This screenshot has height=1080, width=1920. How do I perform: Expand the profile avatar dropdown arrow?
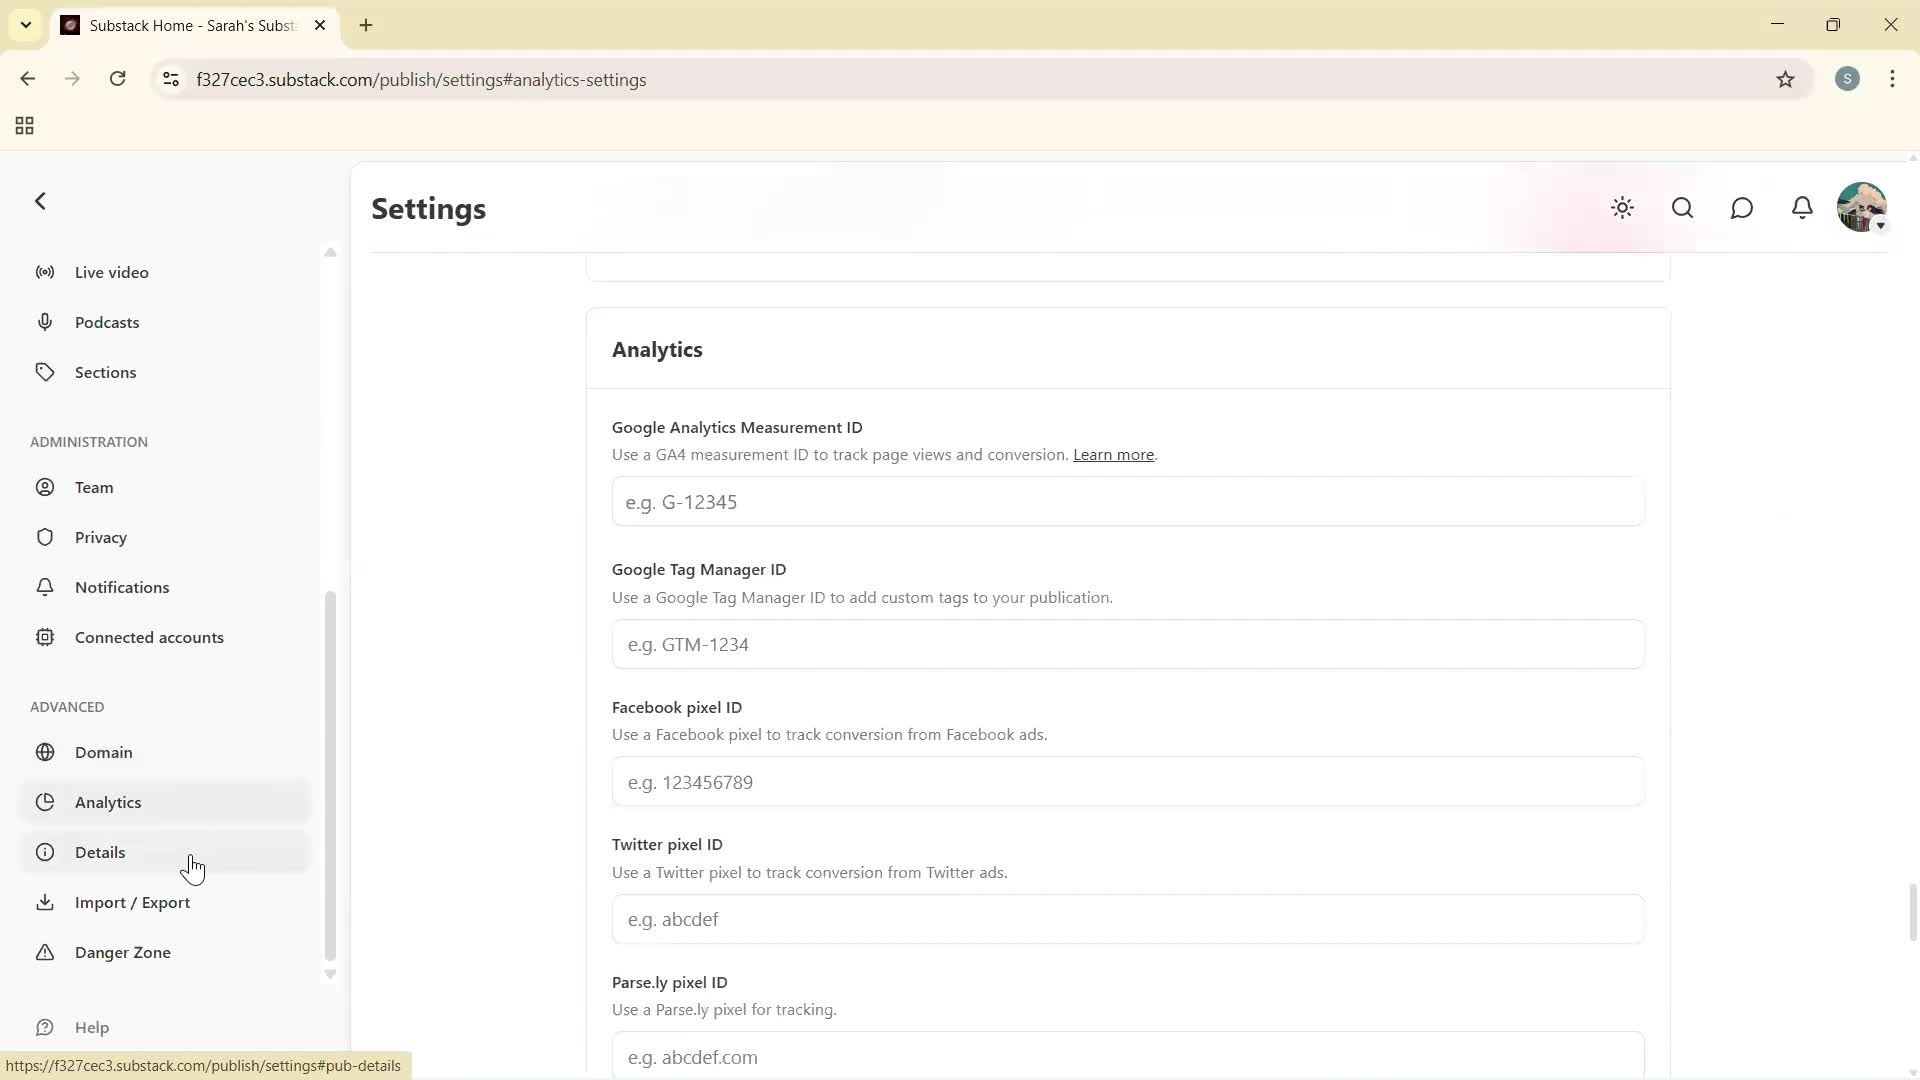click(x=1880, y=226)
